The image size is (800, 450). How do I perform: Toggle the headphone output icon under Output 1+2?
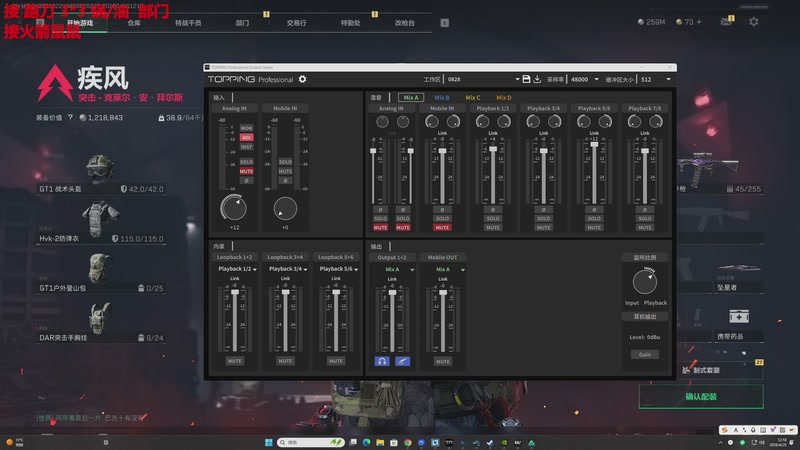[382, 361]
